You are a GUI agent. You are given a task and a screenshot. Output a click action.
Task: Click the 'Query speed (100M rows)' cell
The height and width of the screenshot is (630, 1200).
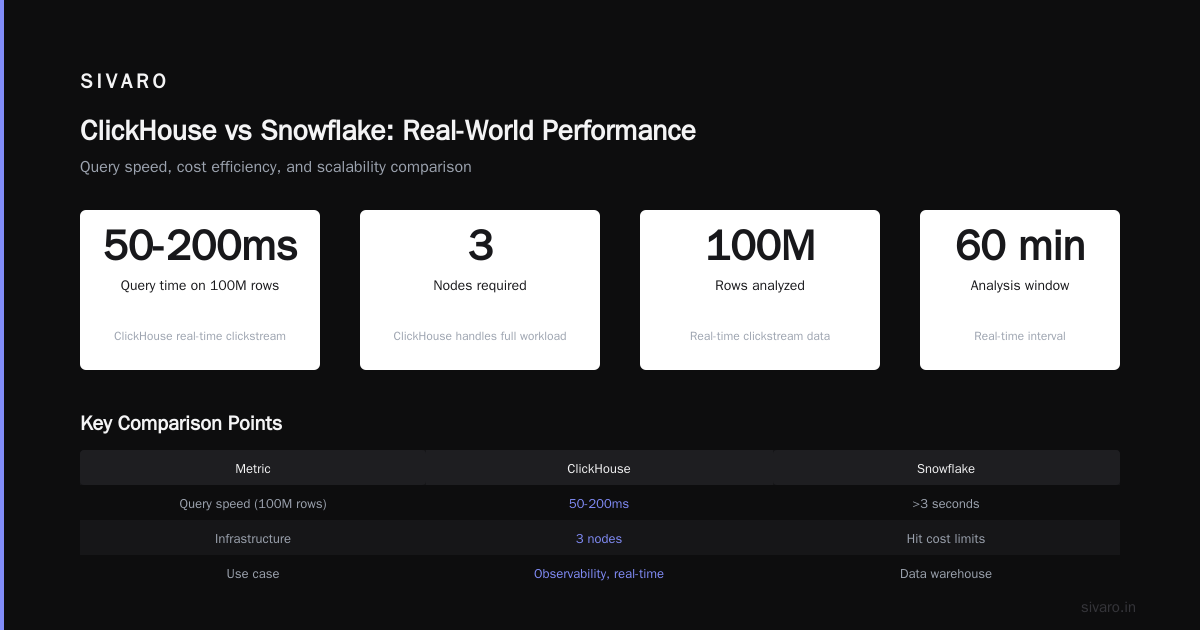(x=253, y=504)
